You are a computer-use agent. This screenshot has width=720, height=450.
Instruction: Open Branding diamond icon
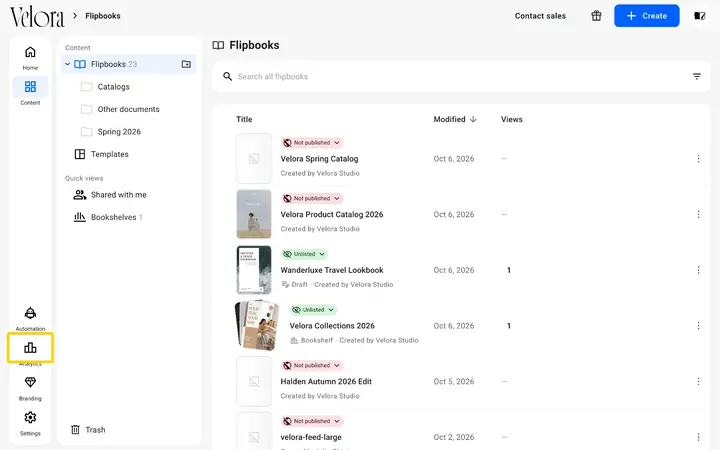30,382
